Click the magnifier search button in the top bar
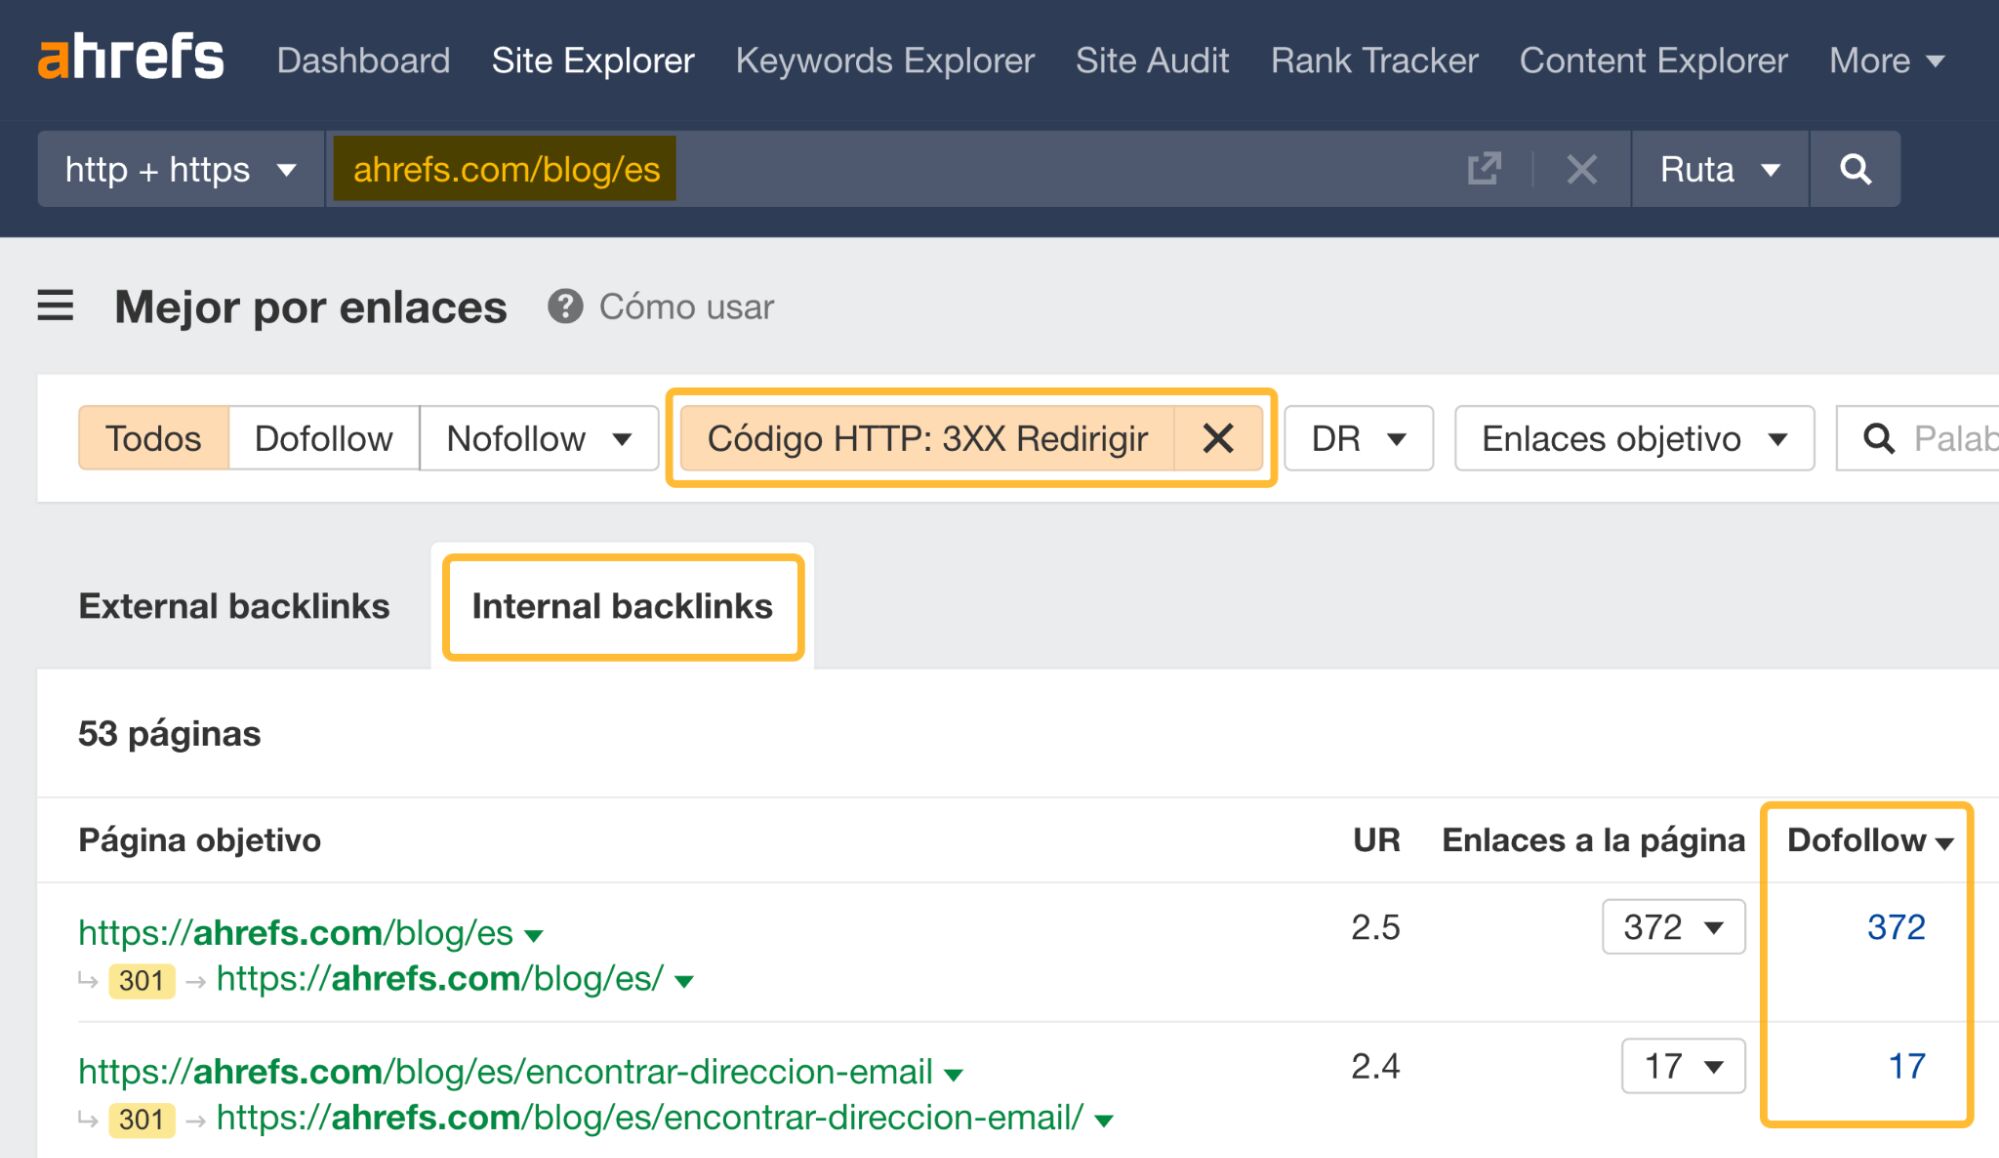Screen dimensions: 1999x1158 [x=1855, y=169]
